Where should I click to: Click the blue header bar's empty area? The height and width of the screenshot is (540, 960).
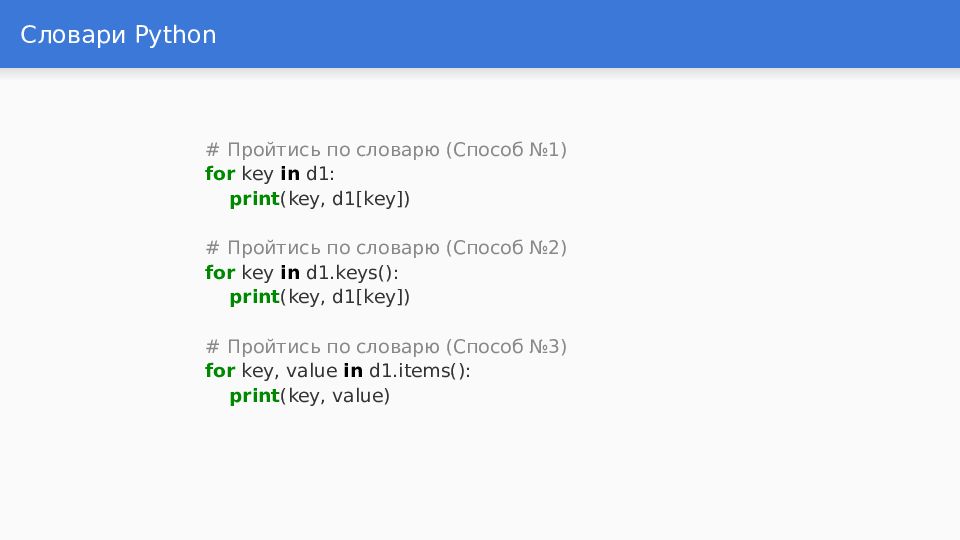click(x=588, y=34)
